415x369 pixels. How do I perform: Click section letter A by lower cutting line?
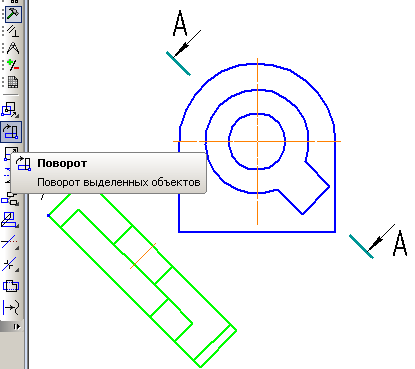(400, 243)
